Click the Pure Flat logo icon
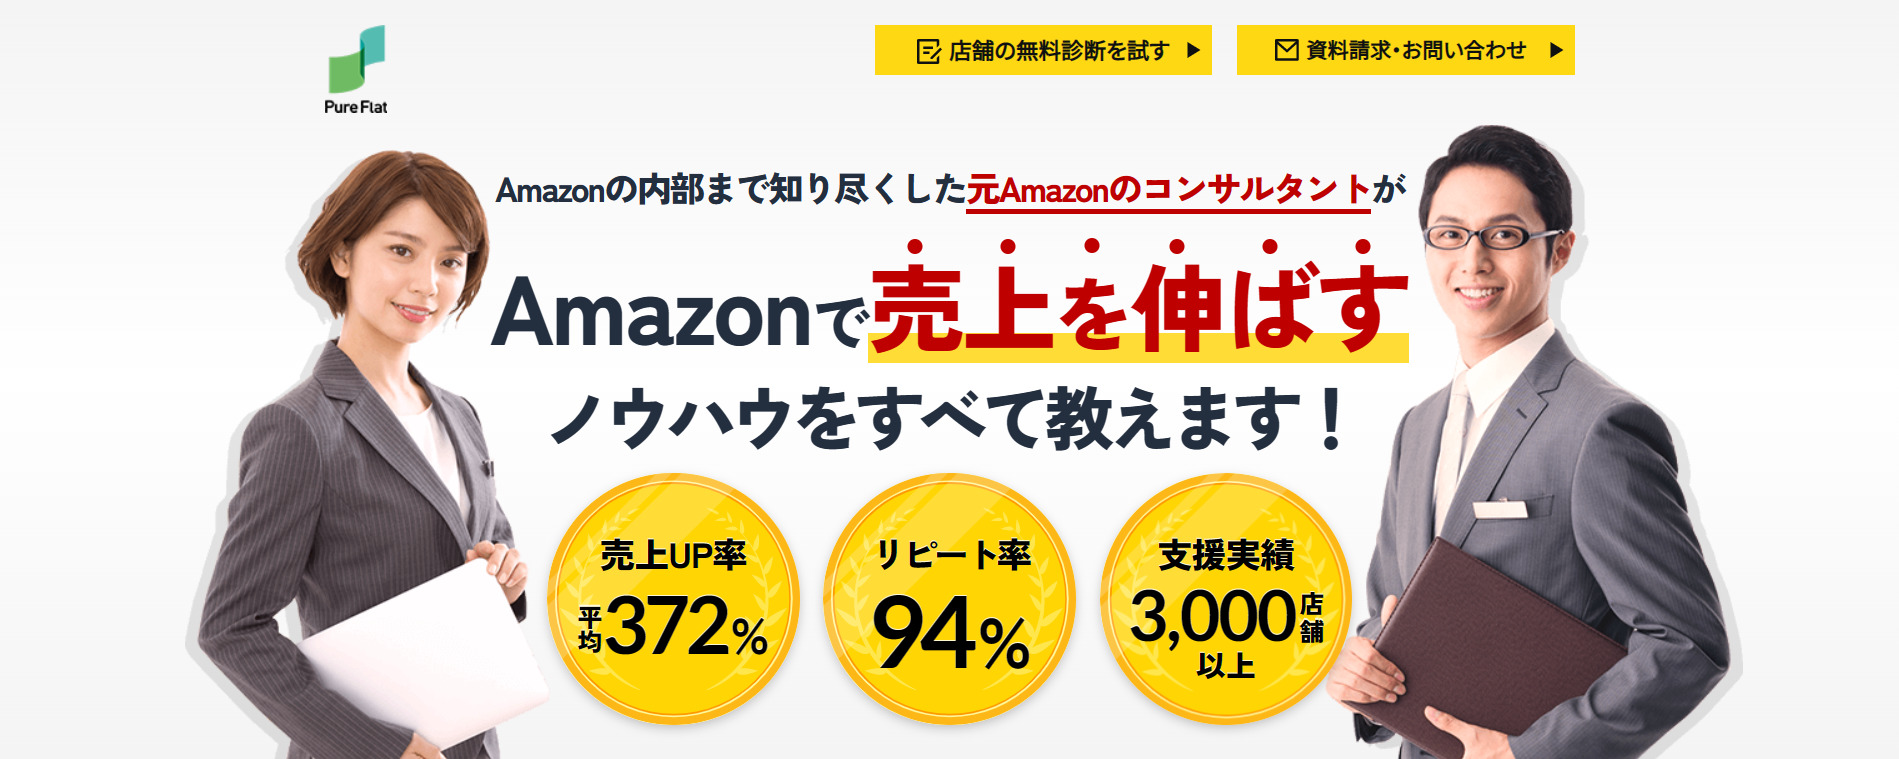Image resolution: width=1899 pixels, height=759 pixels. point(357,59)
